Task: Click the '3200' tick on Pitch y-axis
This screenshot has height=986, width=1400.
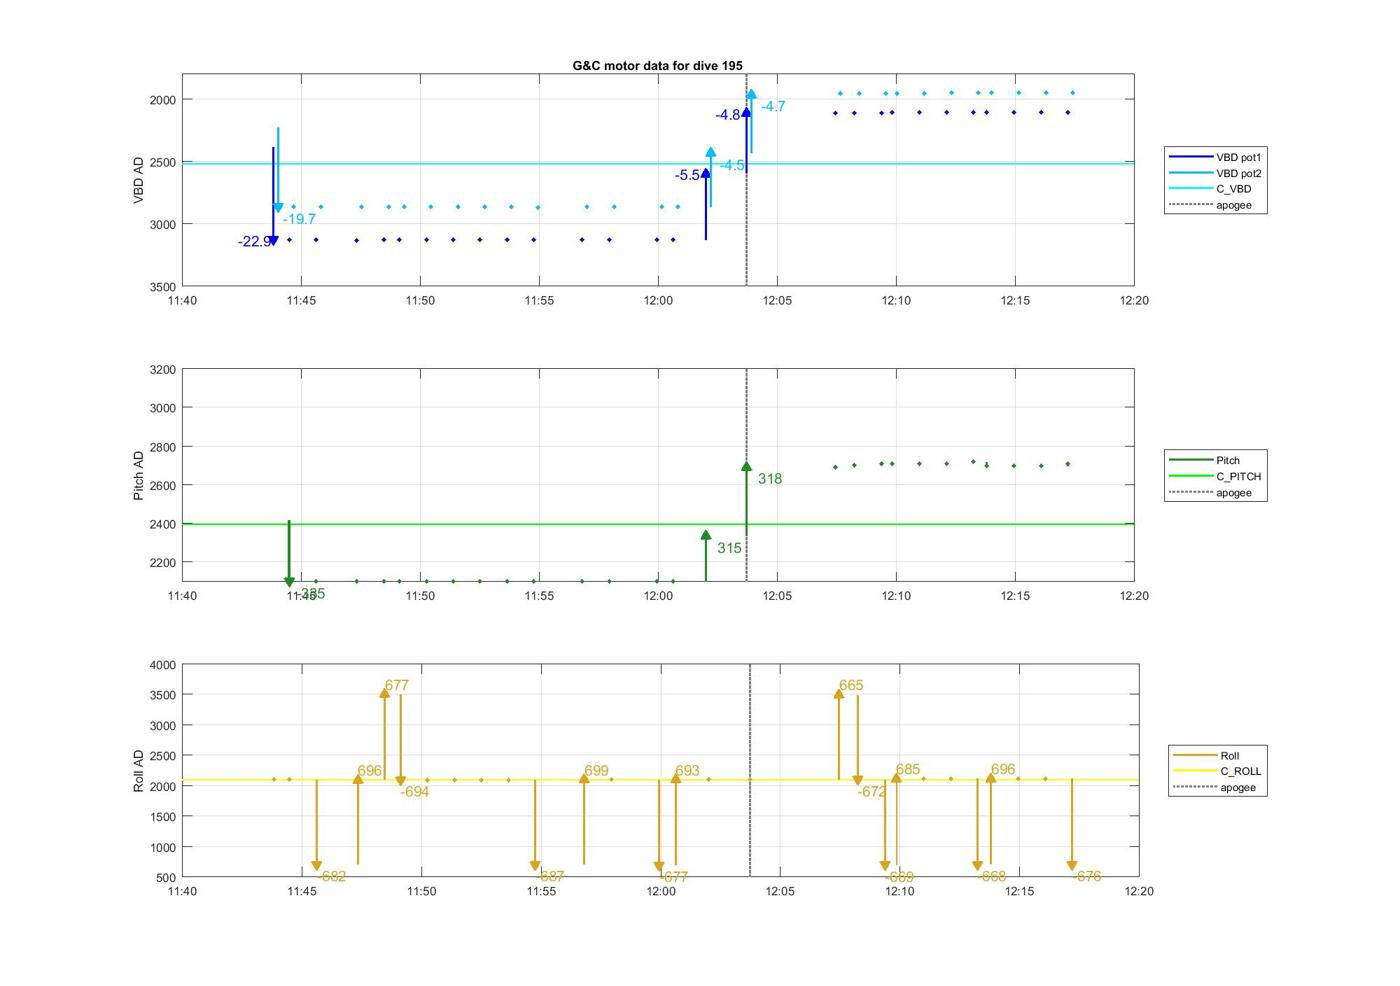Action: point(162,370)
